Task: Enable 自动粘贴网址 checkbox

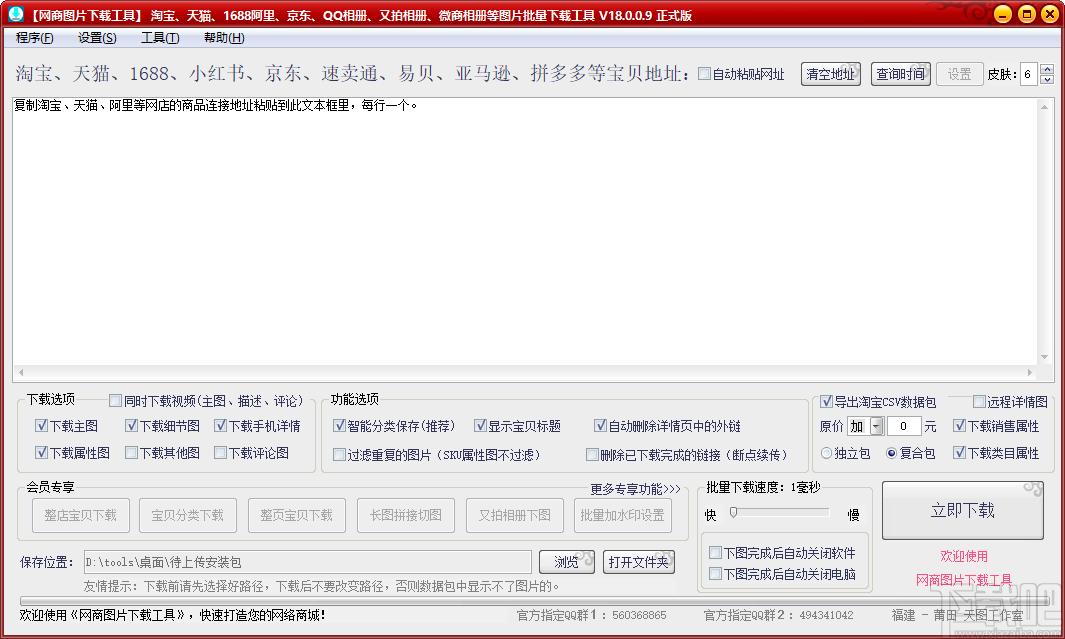Action: tap(705, 74)
